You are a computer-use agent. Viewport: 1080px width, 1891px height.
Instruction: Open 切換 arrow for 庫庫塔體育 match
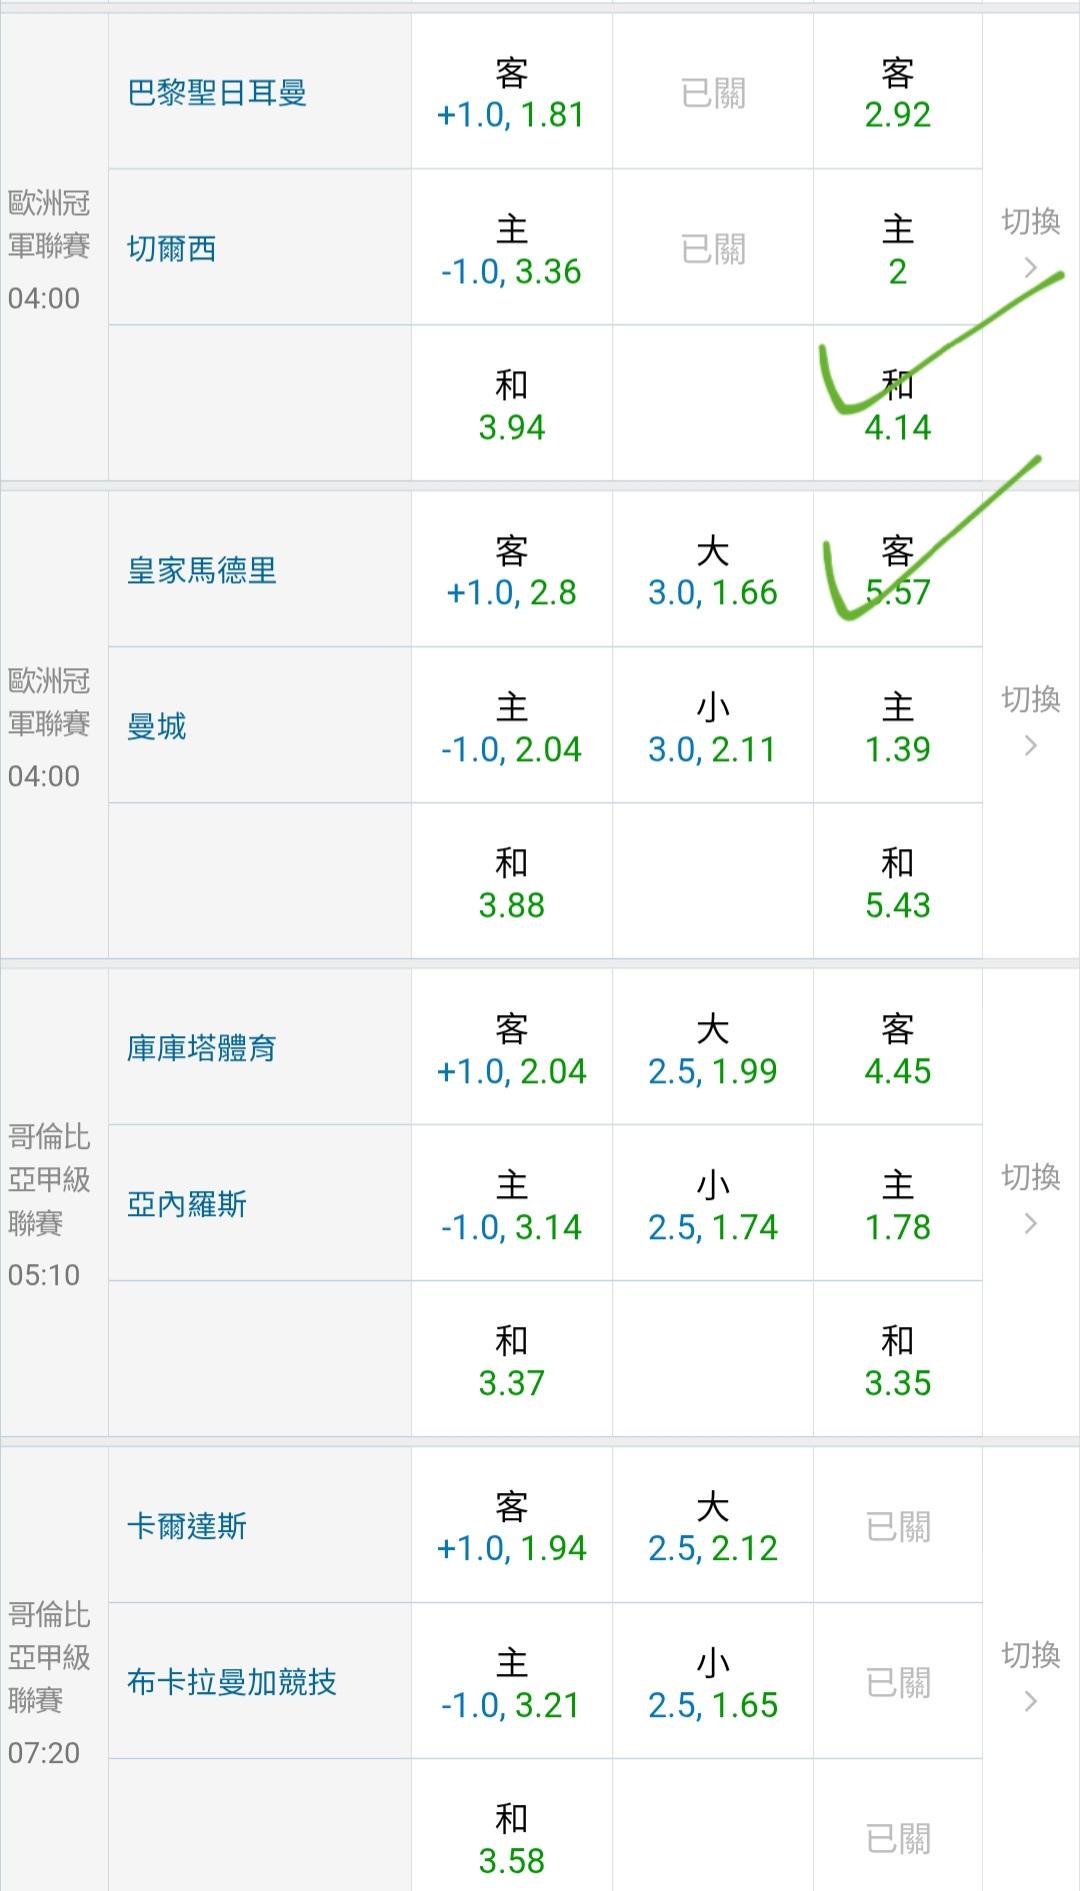click(1031, 1200)
